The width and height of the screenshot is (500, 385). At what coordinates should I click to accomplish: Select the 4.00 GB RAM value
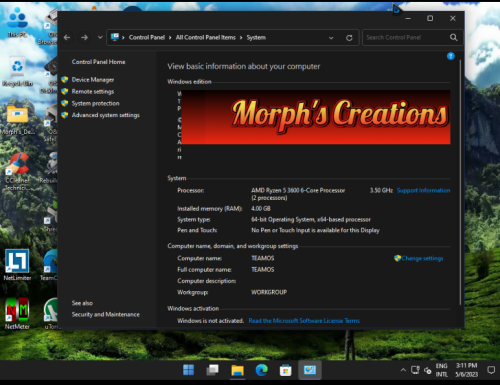[261, 209]
